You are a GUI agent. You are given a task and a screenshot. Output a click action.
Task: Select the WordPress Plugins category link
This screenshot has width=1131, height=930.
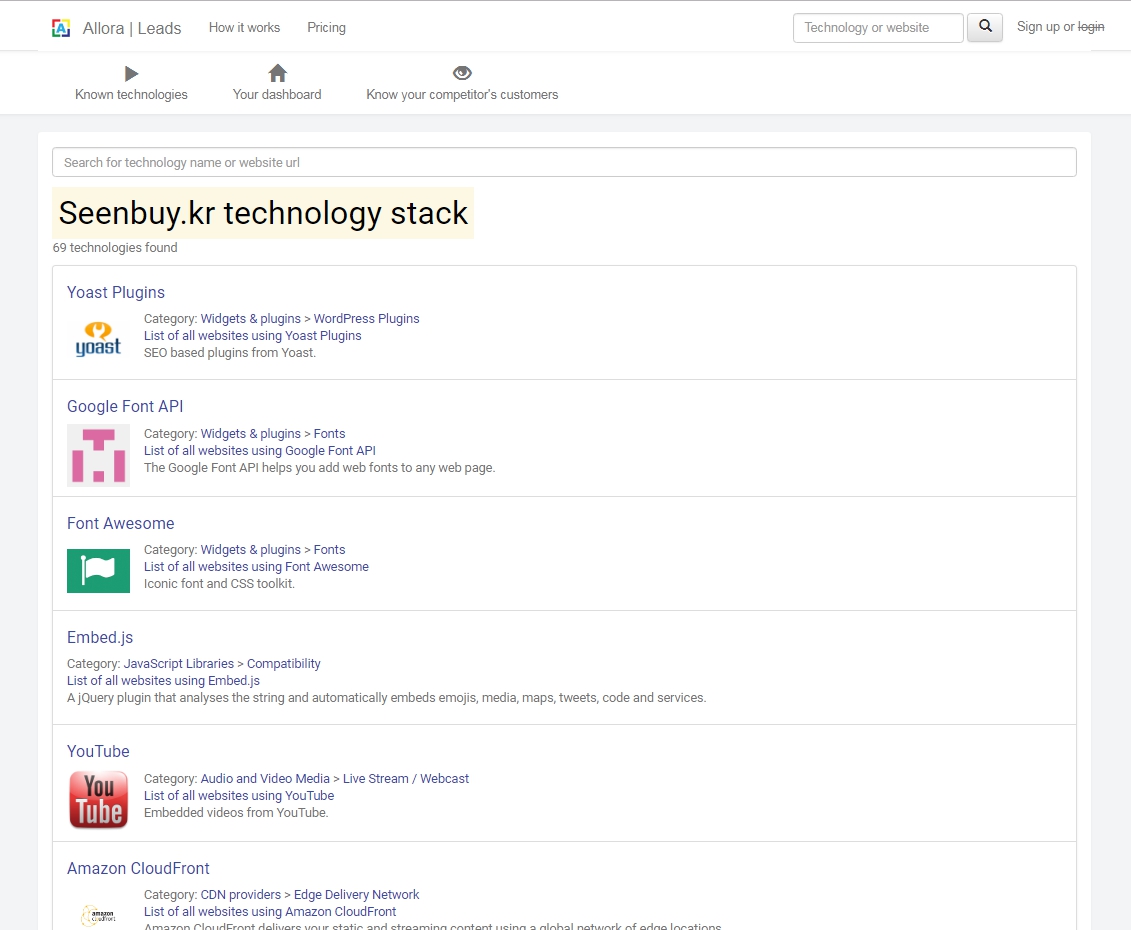pyautogui.click(x=366, y=319)
